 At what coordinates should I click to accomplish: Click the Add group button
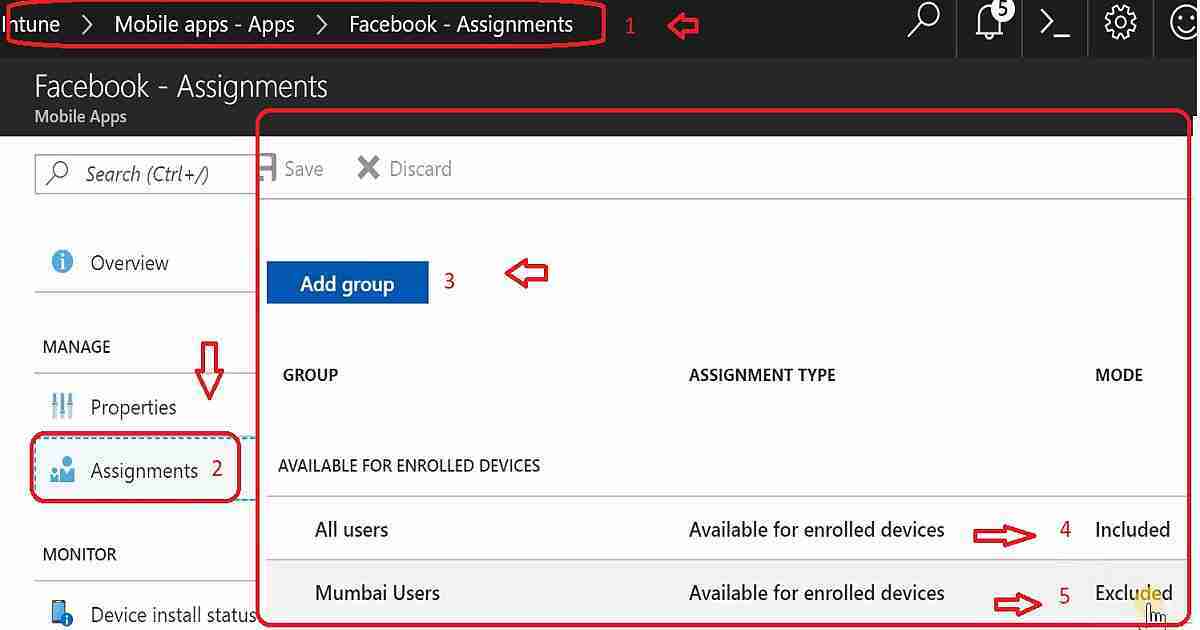[x=347, y=283]
